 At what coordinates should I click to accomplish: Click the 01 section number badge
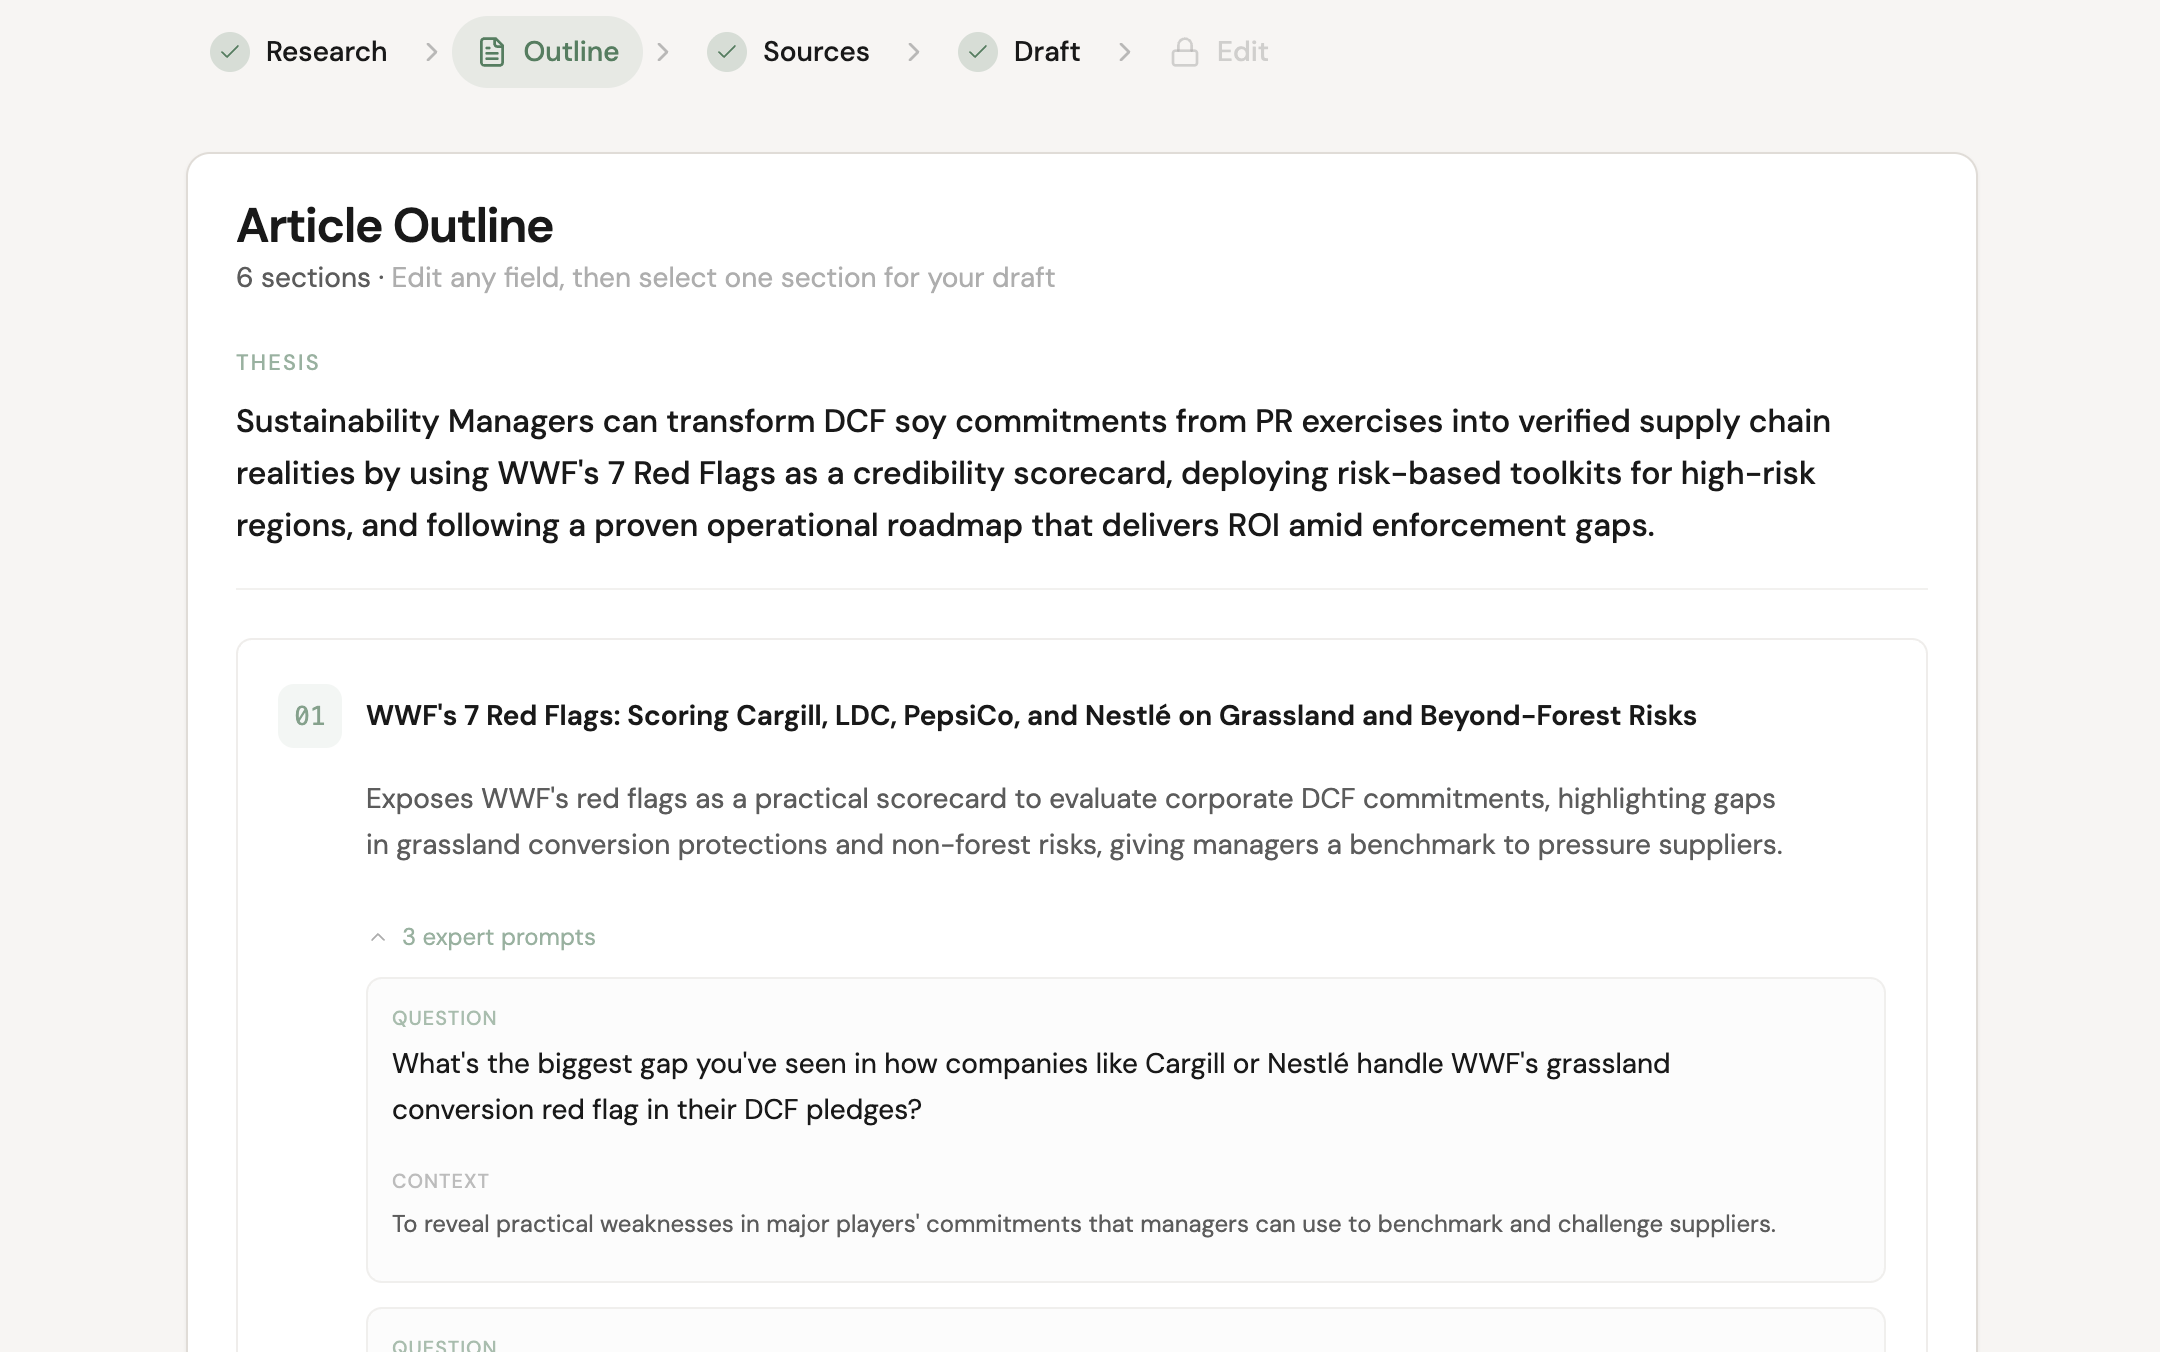tap(310, 716)
